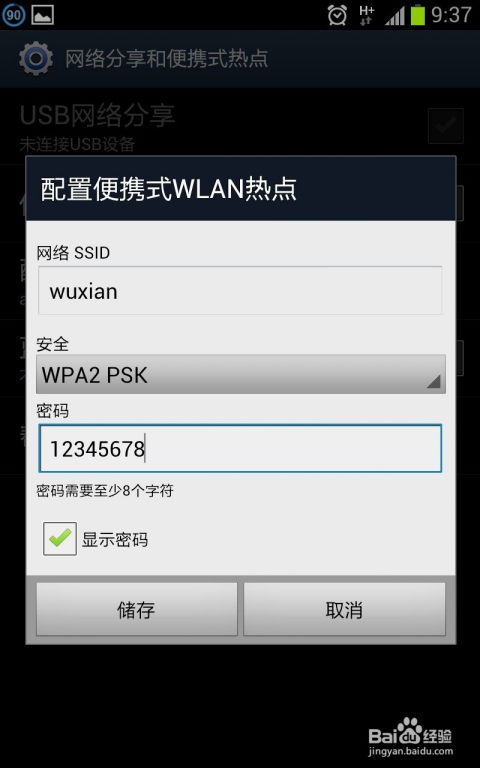Tap the circled 90 status icon

point(14,15)
